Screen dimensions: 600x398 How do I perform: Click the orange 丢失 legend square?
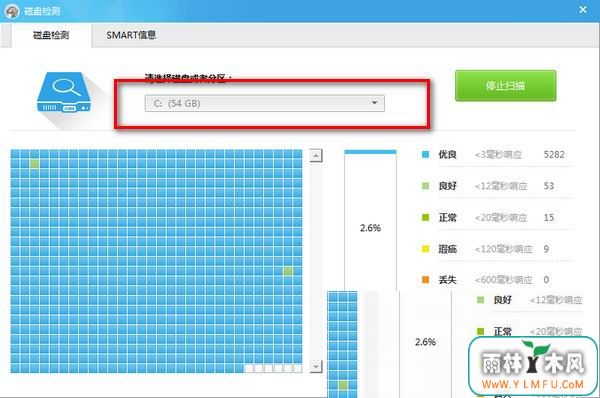click(x=425, y=280)
